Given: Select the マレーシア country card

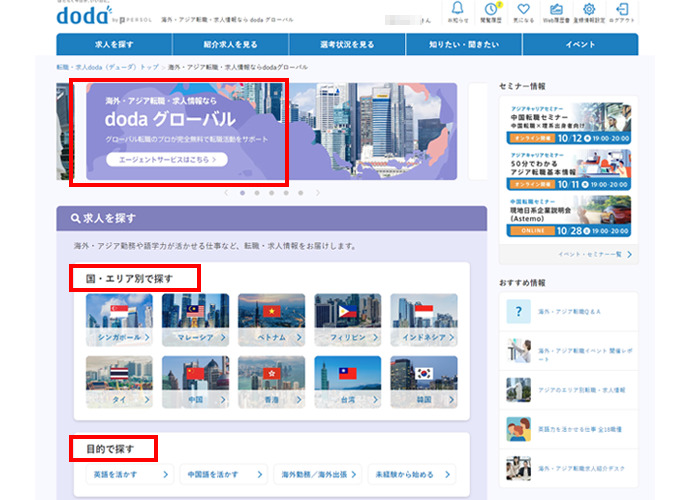Looking at the screenshot, I should [x=195, y=320].
